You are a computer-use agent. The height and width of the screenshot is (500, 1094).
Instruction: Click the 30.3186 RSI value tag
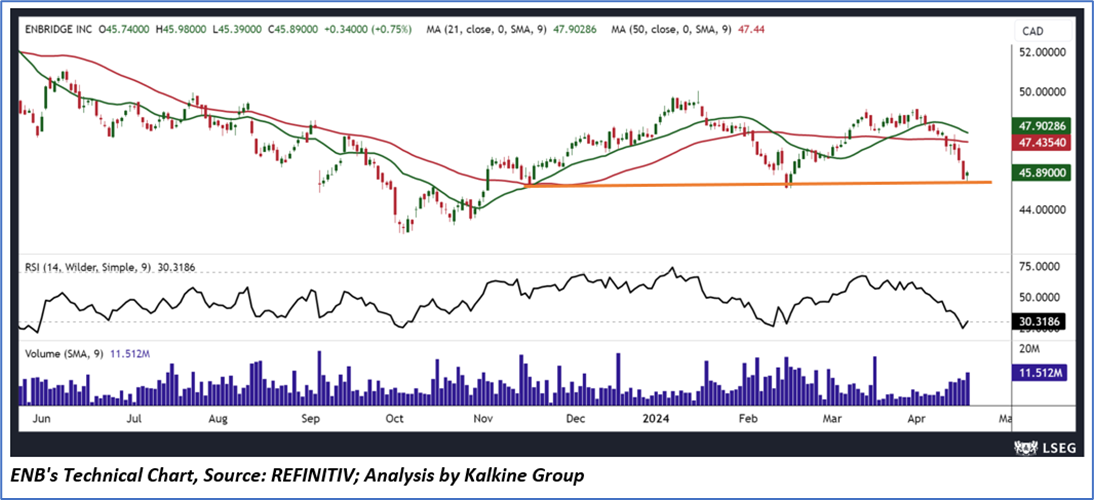coord(1036,321)
